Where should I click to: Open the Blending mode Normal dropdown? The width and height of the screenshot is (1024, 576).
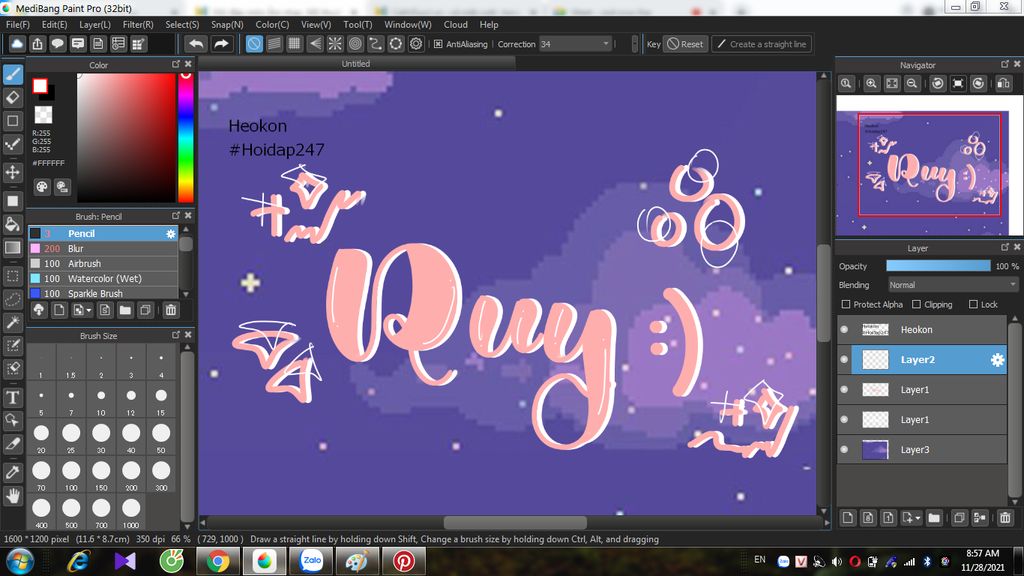pos(953,285)
